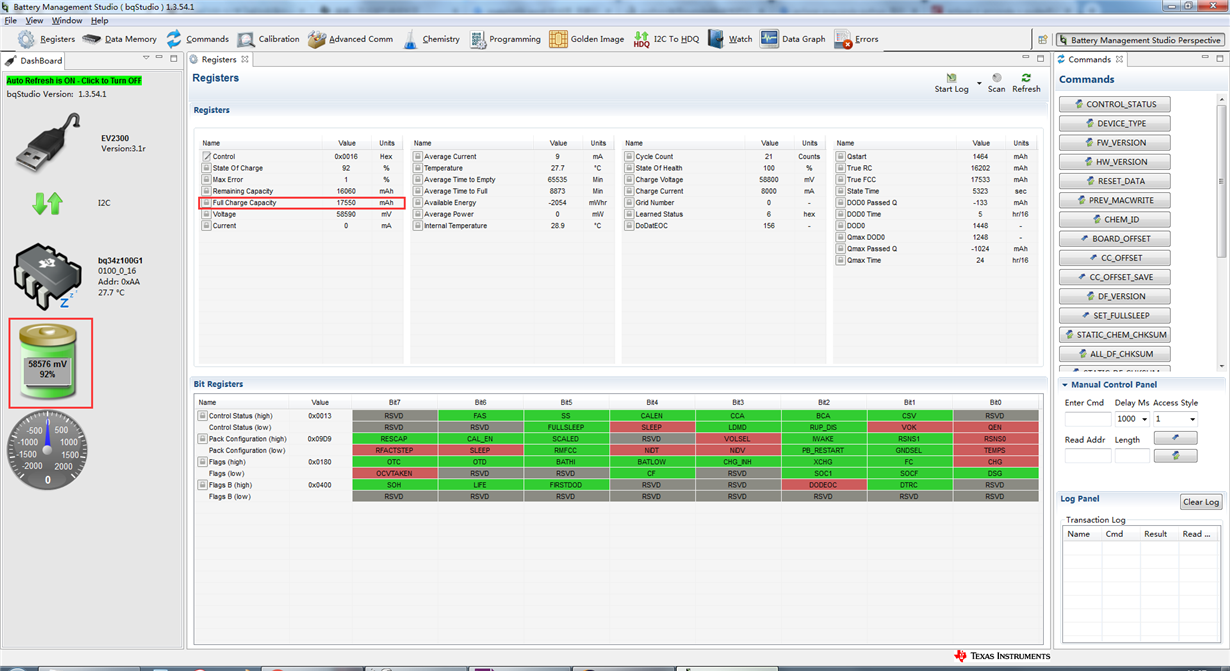The width and height of the screenshot is (1230, 671).
Task: Open the View menu
Action: [34, 20]
